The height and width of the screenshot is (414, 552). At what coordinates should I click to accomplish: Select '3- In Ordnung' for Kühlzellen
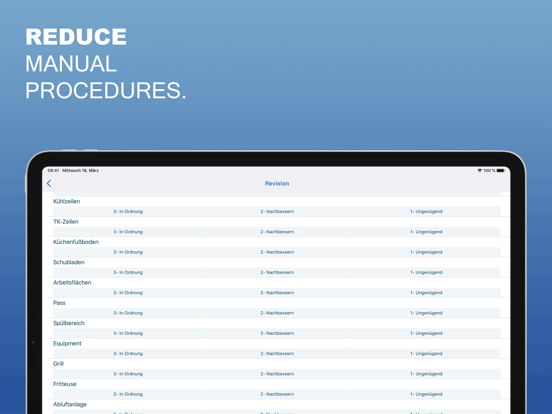pyautogui.click(x=128, y=212)
